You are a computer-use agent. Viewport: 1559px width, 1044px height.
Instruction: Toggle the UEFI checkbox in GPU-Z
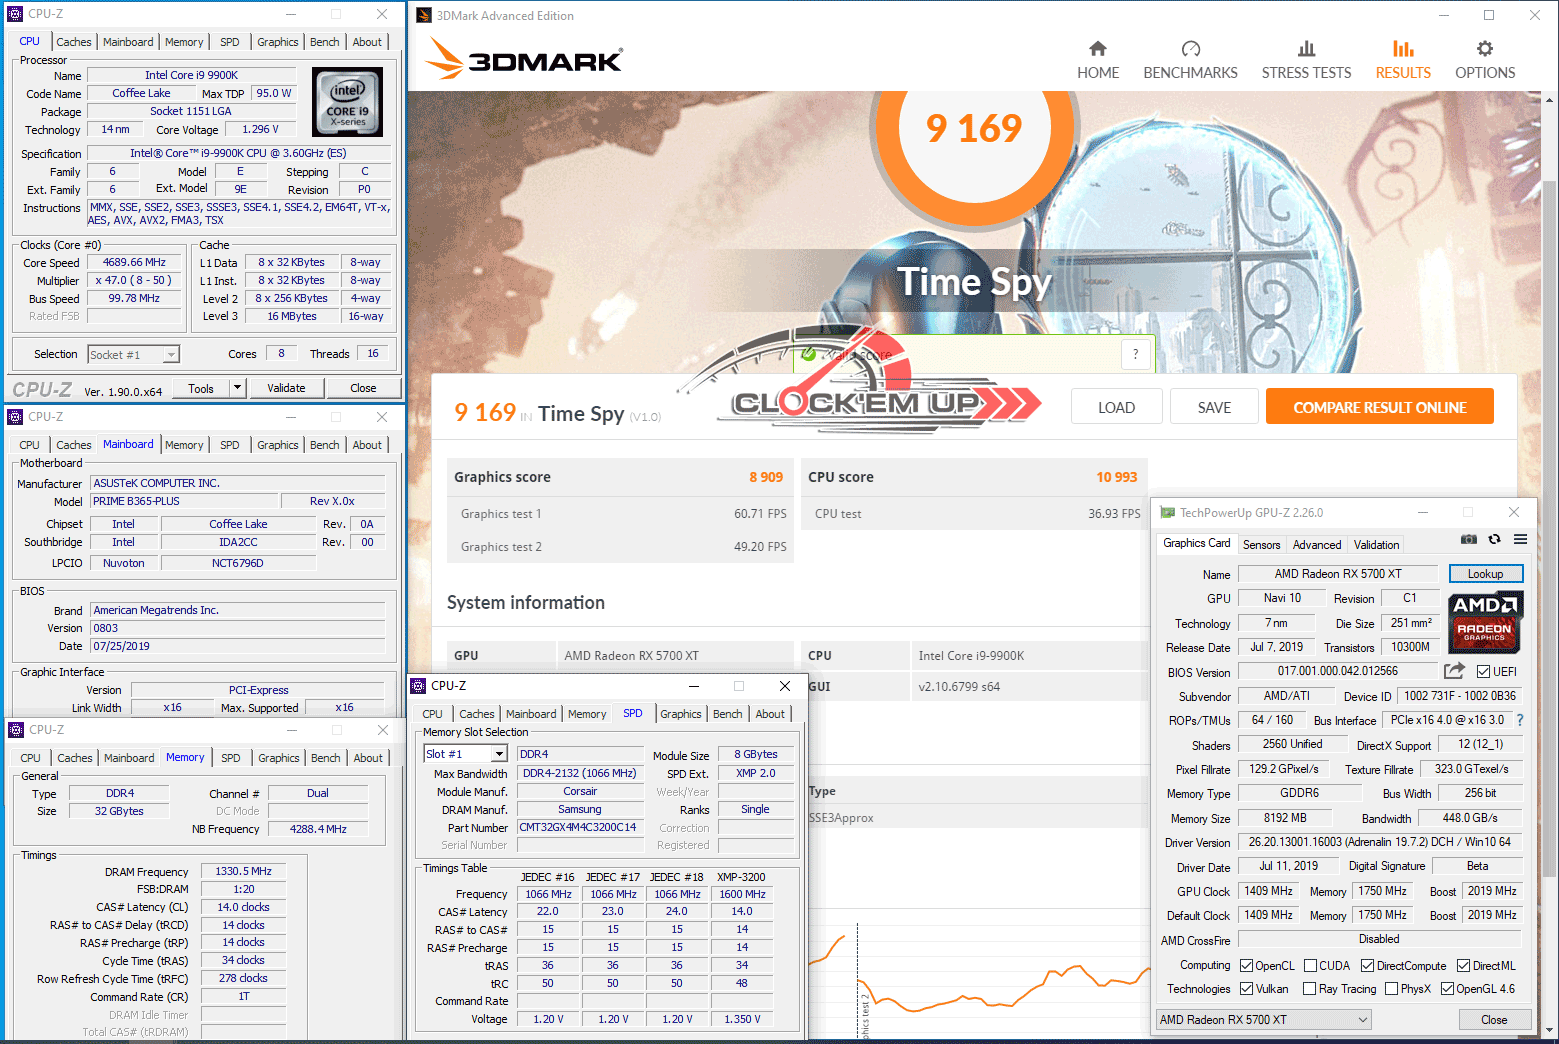[1484, 672]
